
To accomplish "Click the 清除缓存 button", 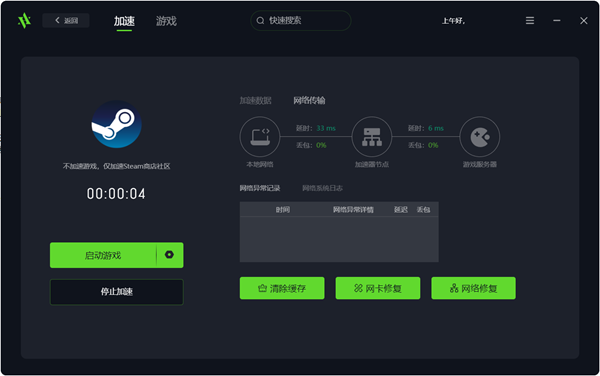I will [282, 288].
